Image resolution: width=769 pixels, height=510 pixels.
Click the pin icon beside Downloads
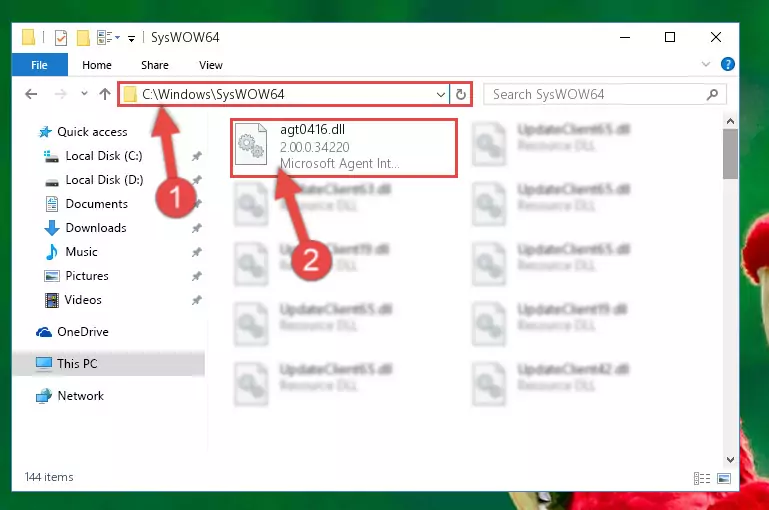click(197, 228)
